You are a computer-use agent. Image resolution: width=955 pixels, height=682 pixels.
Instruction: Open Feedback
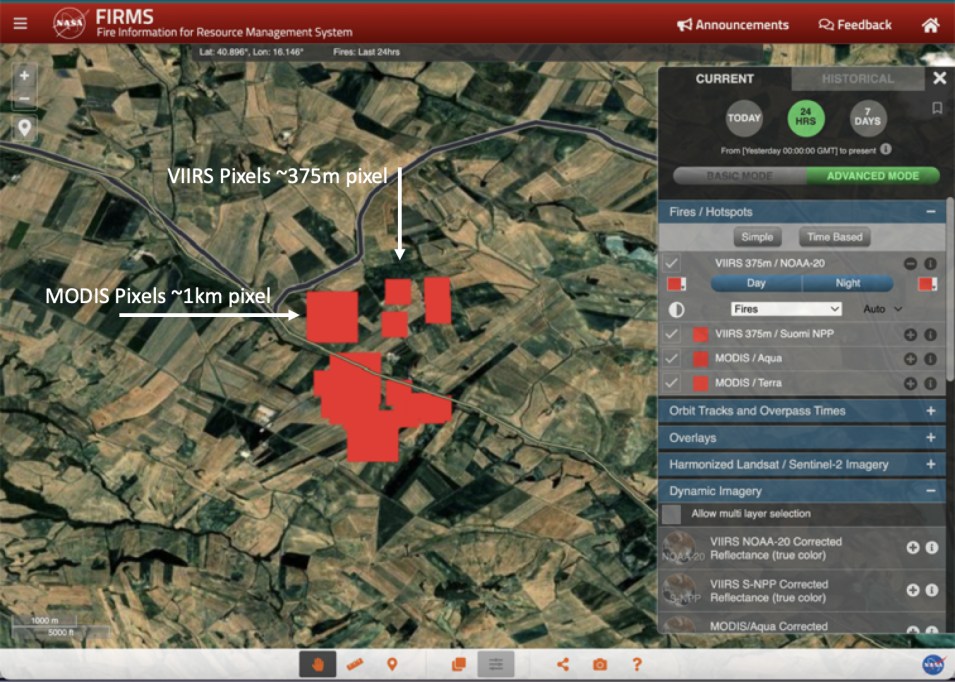point(855,25)
